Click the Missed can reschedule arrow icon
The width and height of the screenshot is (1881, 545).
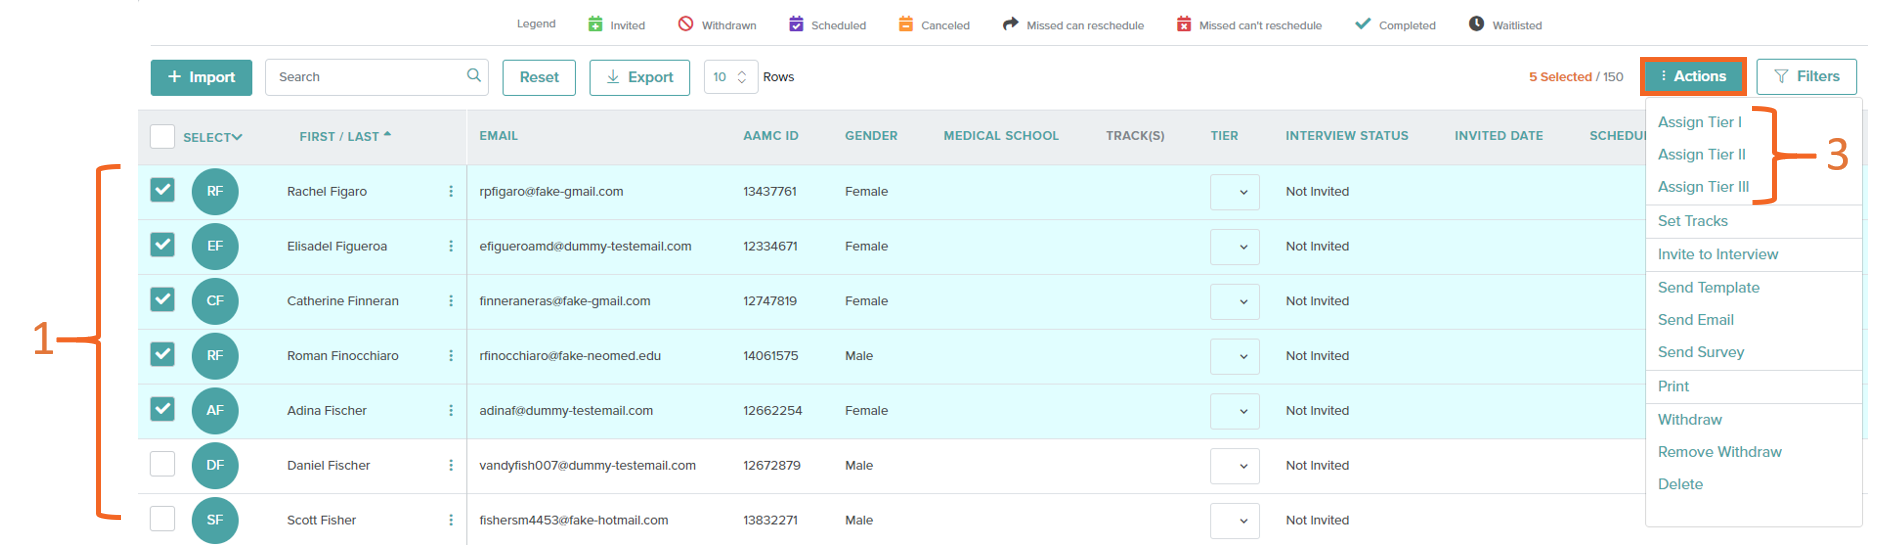[1010, 24]
